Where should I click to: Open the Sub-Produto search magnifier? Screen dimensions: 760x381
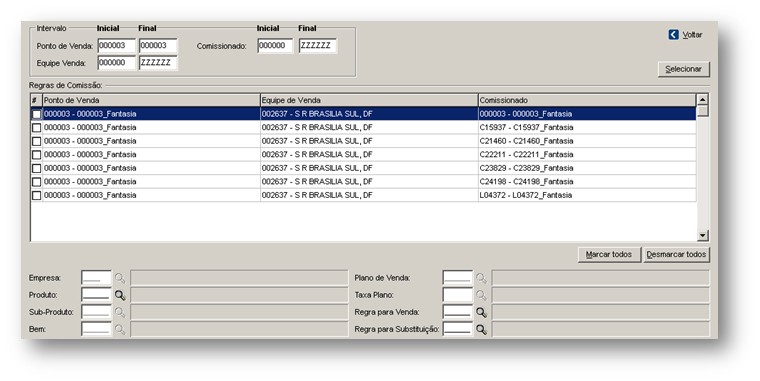(120, 312)
